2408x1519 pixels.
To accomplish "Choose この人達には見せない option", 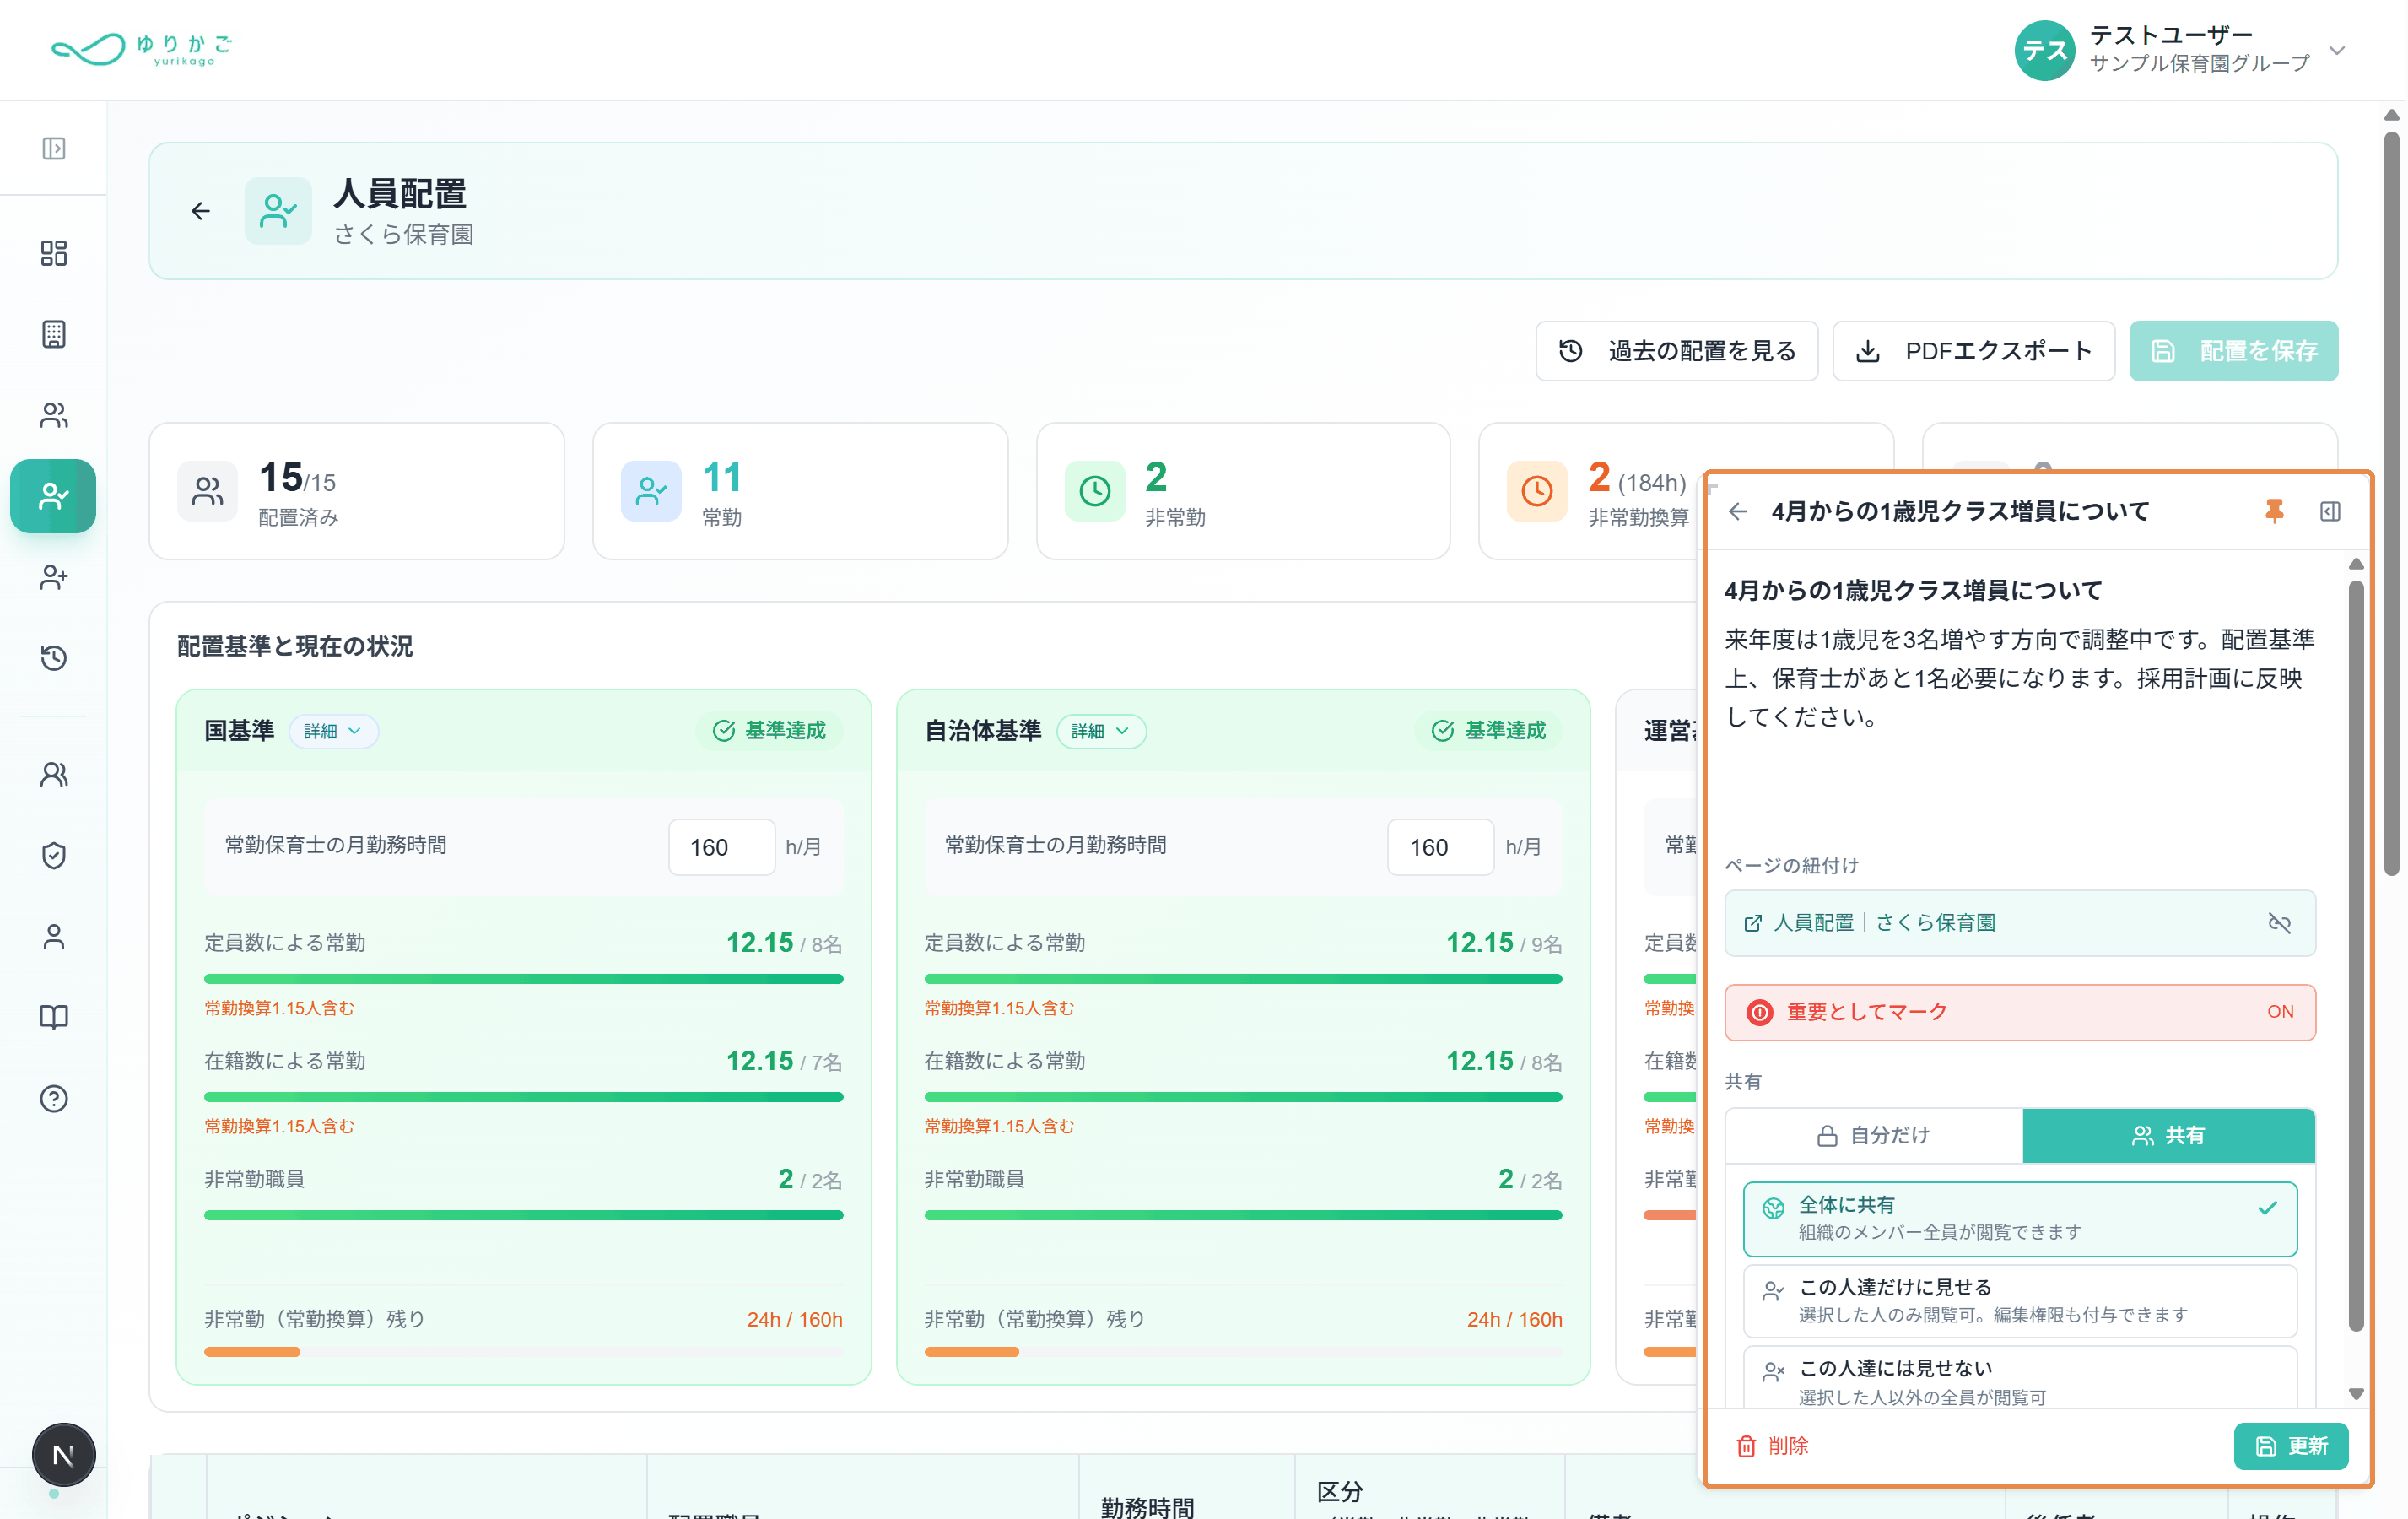I will [2020, 1380].
